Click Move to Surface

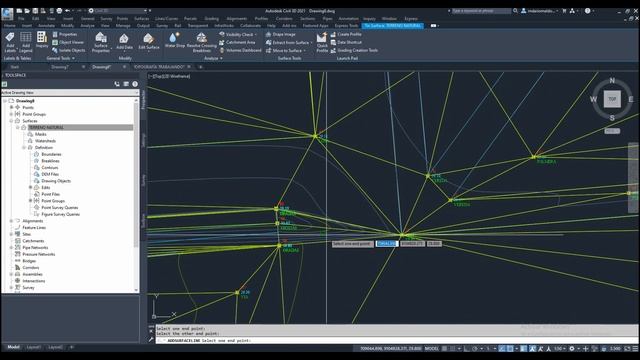(286, 50)
